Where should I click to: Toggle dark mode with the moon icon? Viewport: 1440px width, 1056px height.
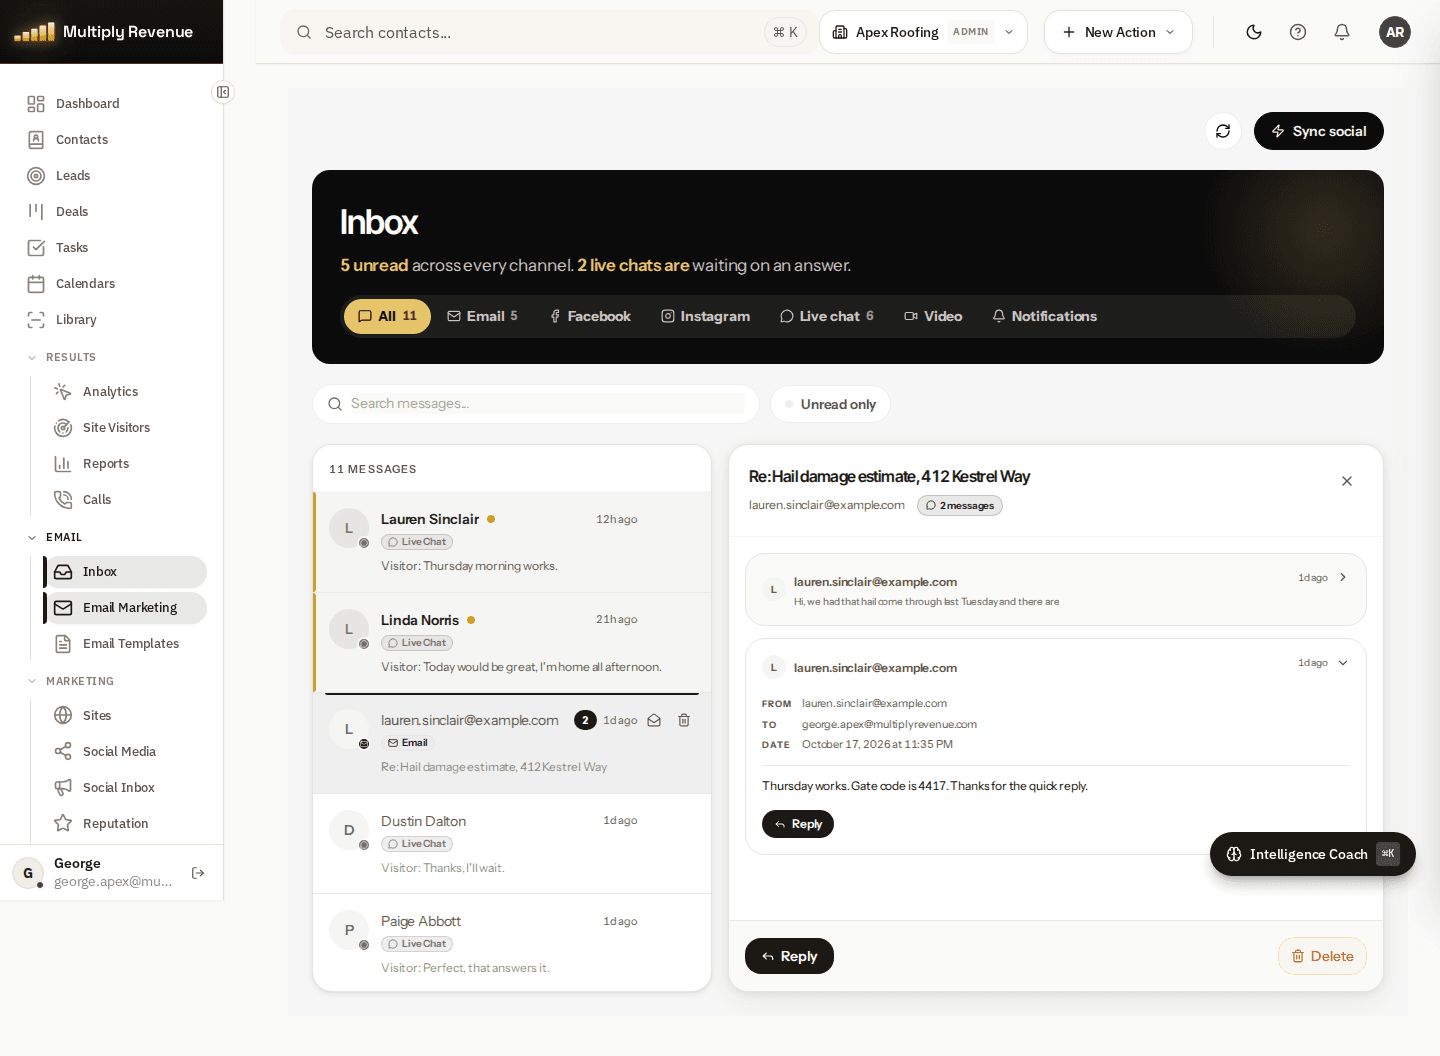pyautogui.click(x=1254, y=32)
